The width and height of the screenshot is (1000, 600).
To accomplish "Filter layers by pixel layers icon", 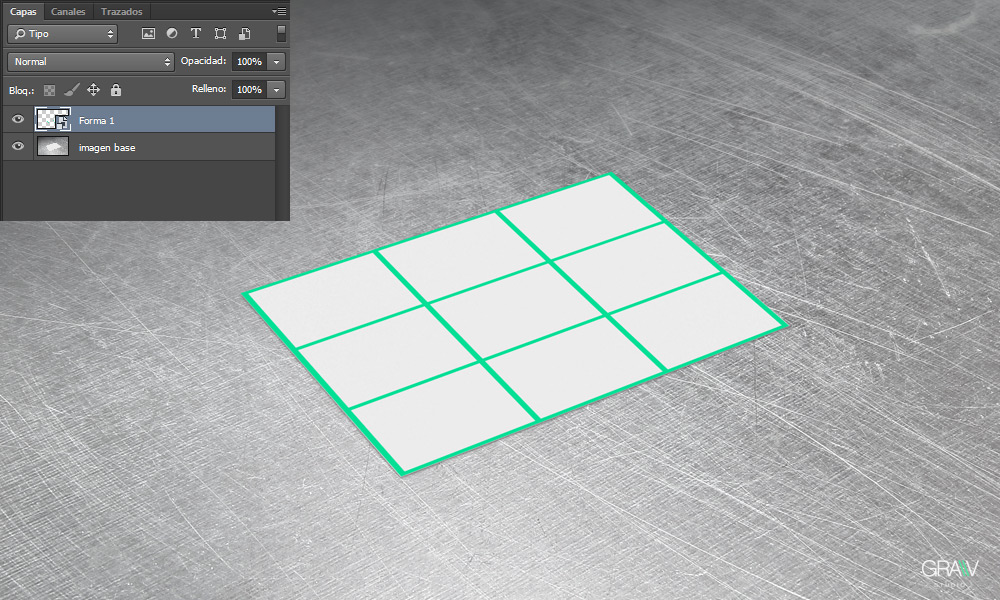I will [148, 34].
